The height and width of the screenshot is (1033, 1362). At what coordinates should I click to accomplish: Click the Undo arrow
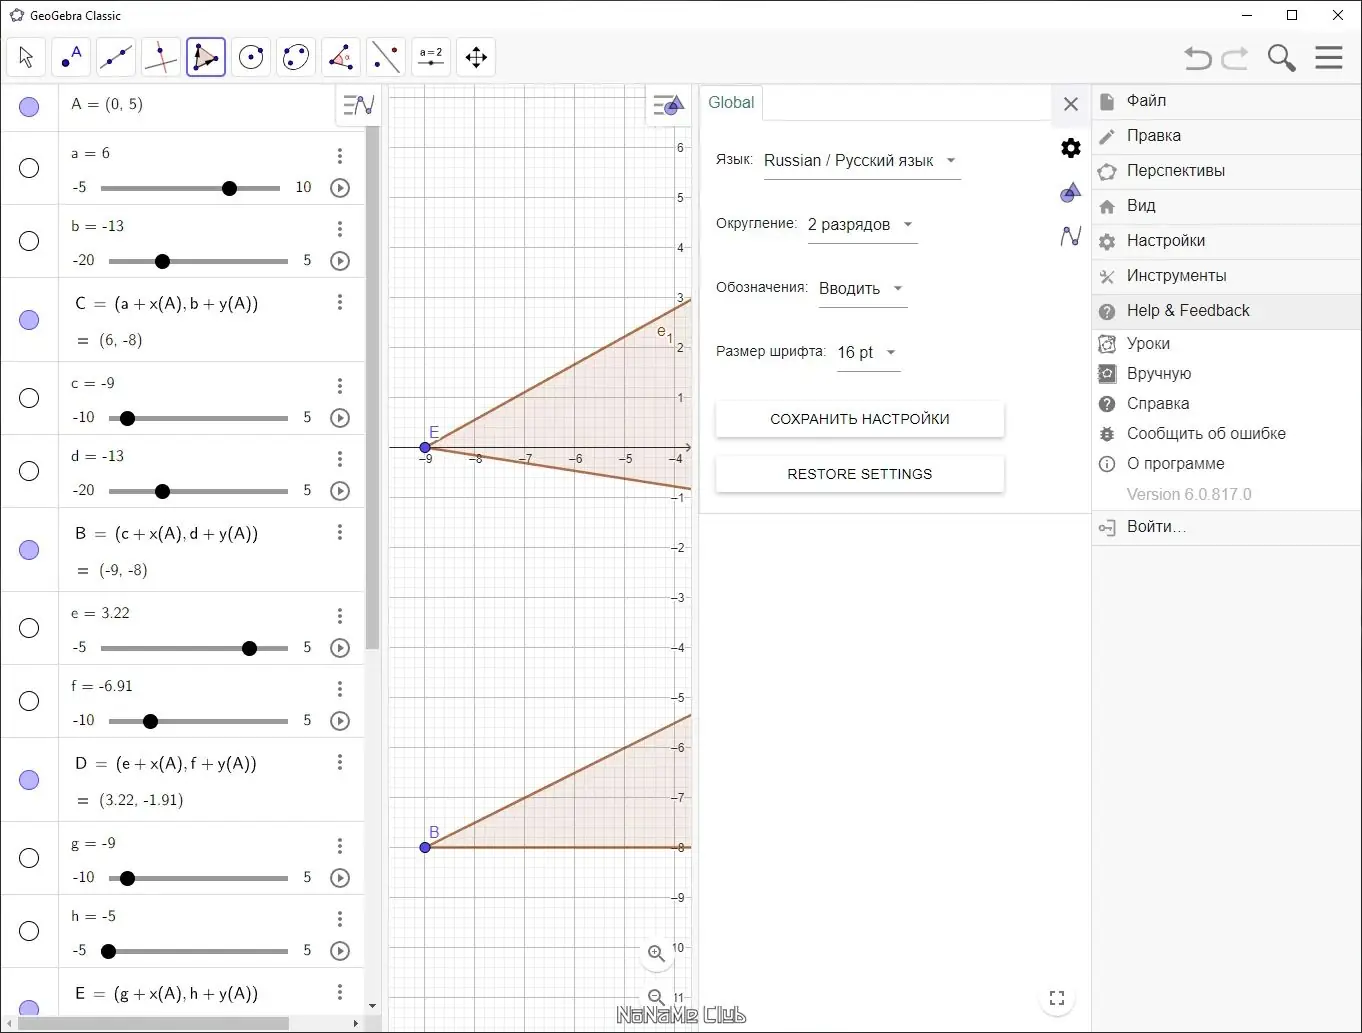tap(1198, 58)
